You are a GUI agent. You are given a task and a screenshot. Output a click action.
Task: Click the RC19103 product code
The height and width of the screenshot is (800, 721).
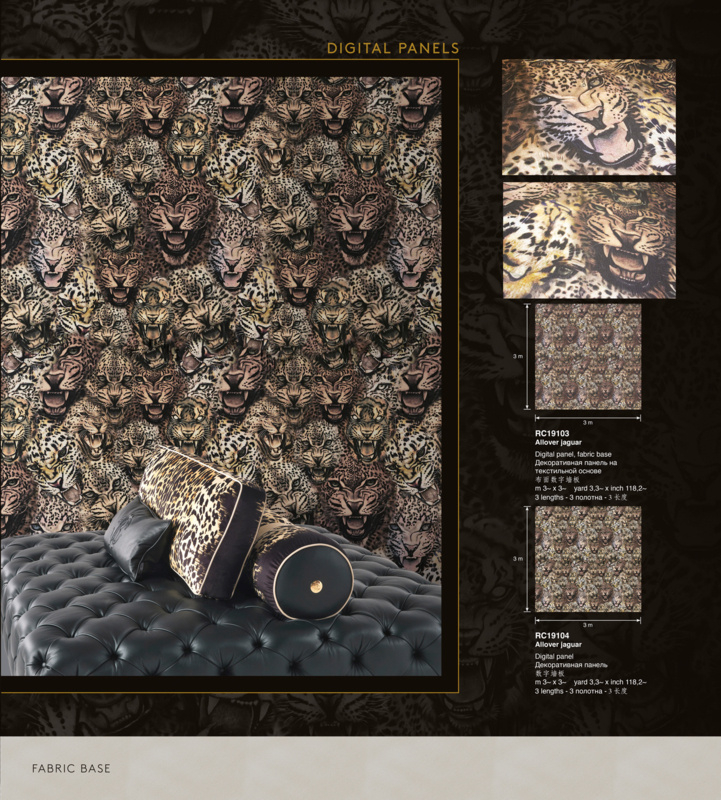(x=552, y=433)
